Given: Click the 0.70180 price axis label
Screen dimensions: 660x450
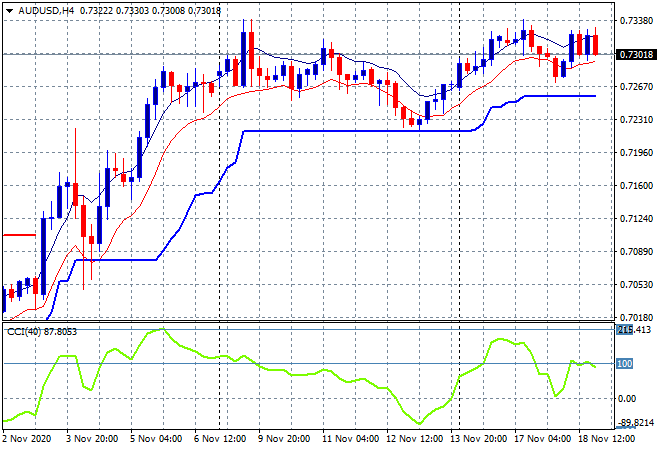Looking at the screenshot, I should pos(636,317).
